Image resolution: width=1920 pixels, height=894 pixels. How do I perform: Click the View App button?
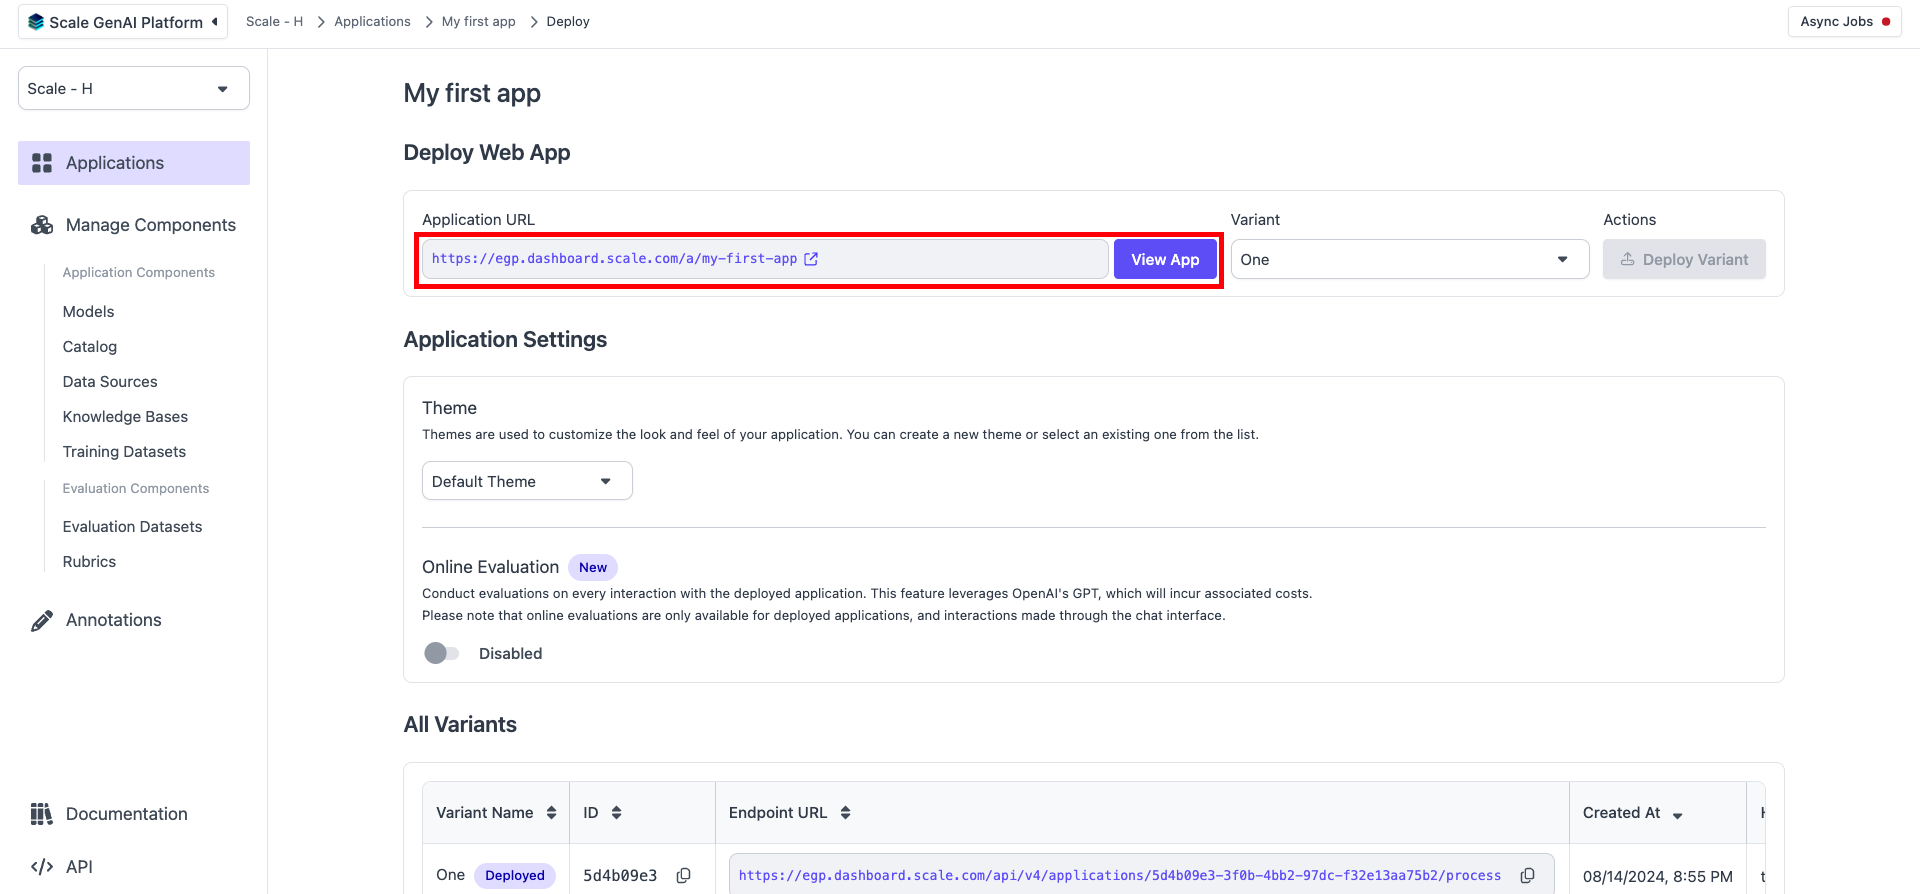[x=1165, y=259]
